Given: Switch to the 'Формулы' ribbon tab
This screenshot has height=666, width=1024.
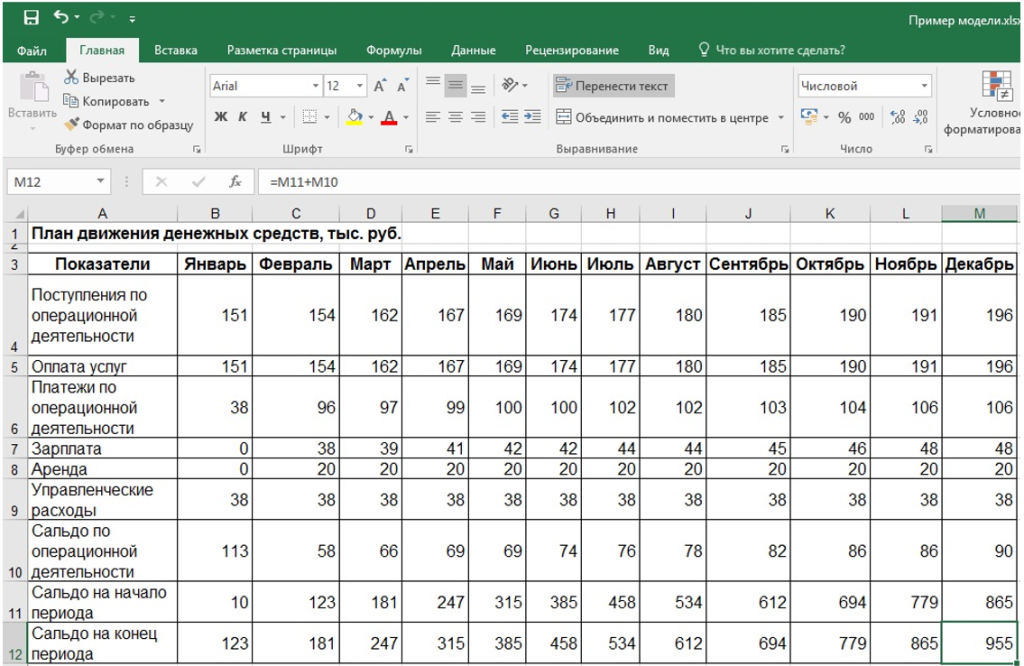Looking at the screenshot, I should [x=393, y=50].
